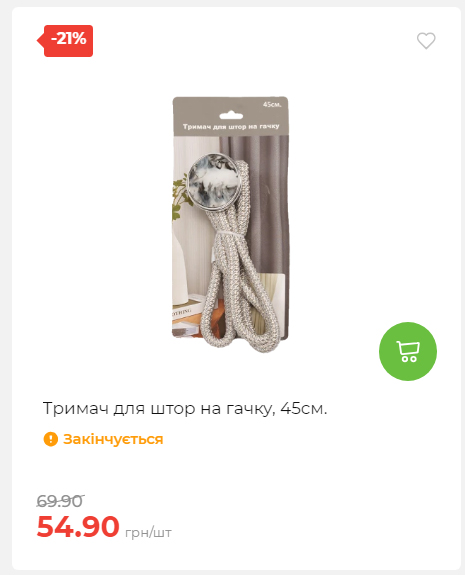This screenshot has height=575, width=465.
Task: Click the crossed-out old price 69.90
Action: click(x=60, y=501)
